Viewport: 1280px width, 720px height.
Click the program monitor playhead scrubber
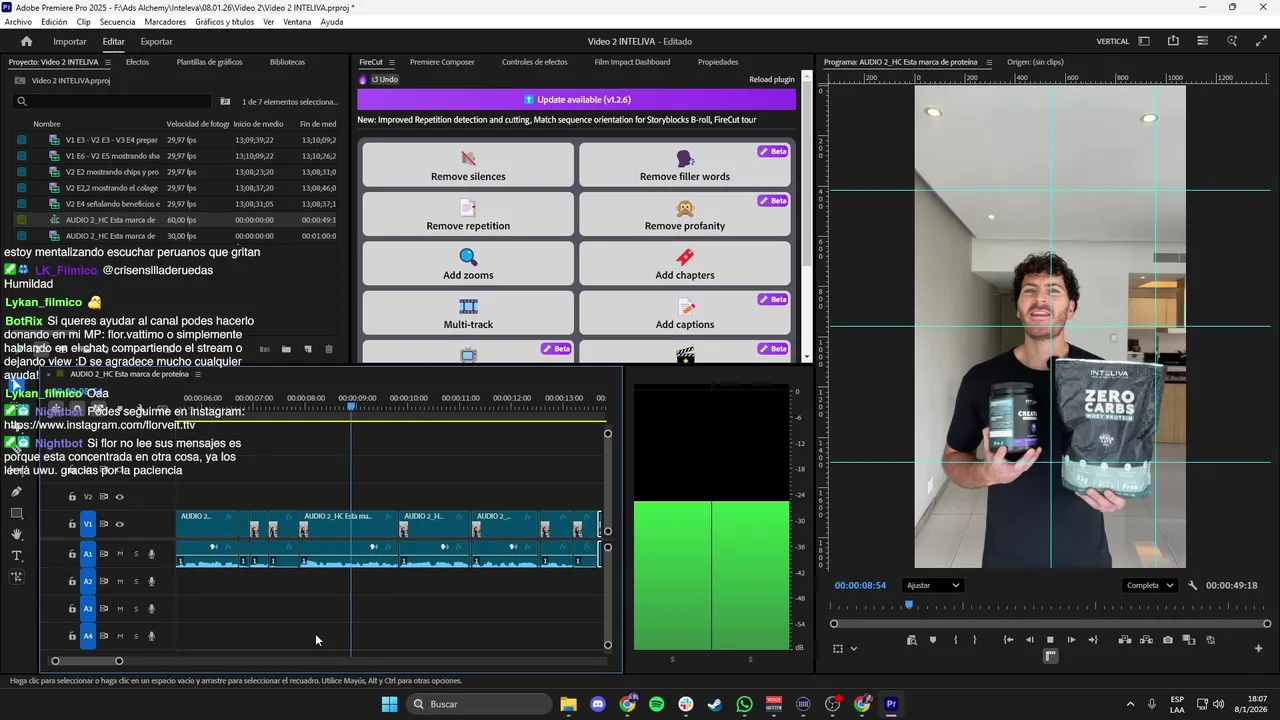[x=909, y=605]
